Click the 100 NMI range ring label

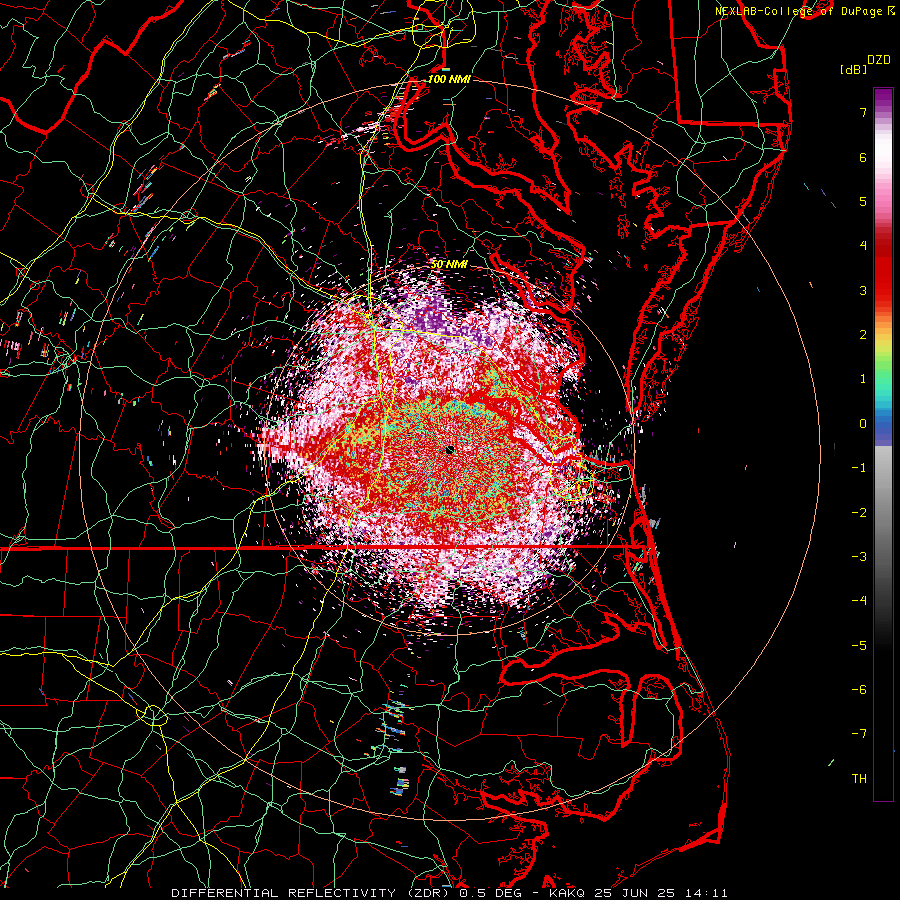tap(449, 79)
